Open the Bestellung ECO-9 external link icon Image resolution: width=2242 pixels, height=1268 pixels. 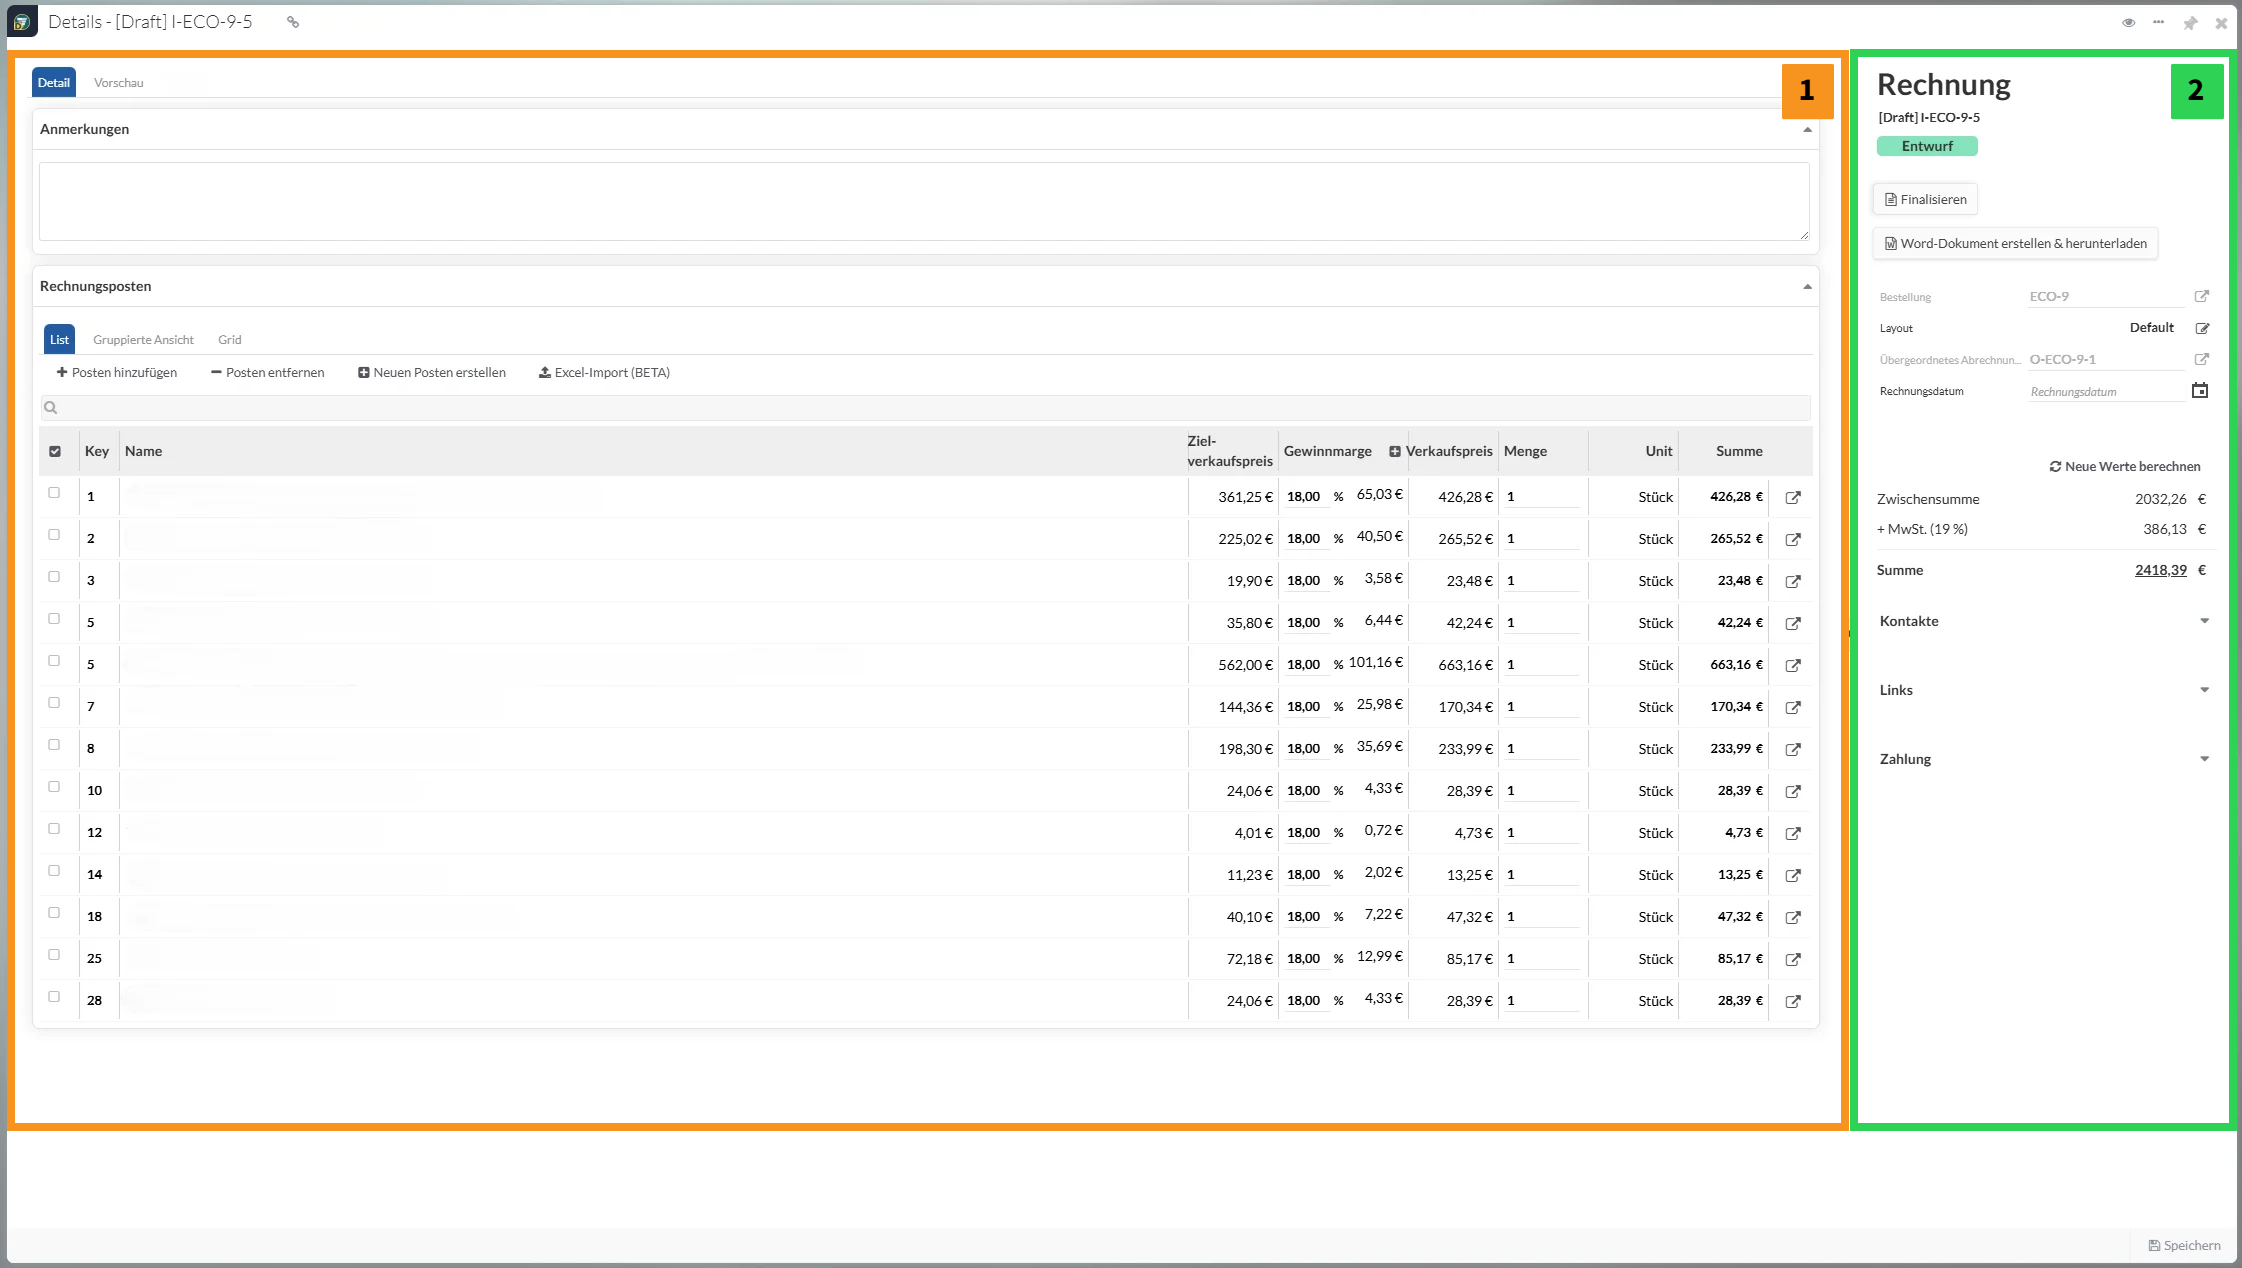(x=2201, y=296)
